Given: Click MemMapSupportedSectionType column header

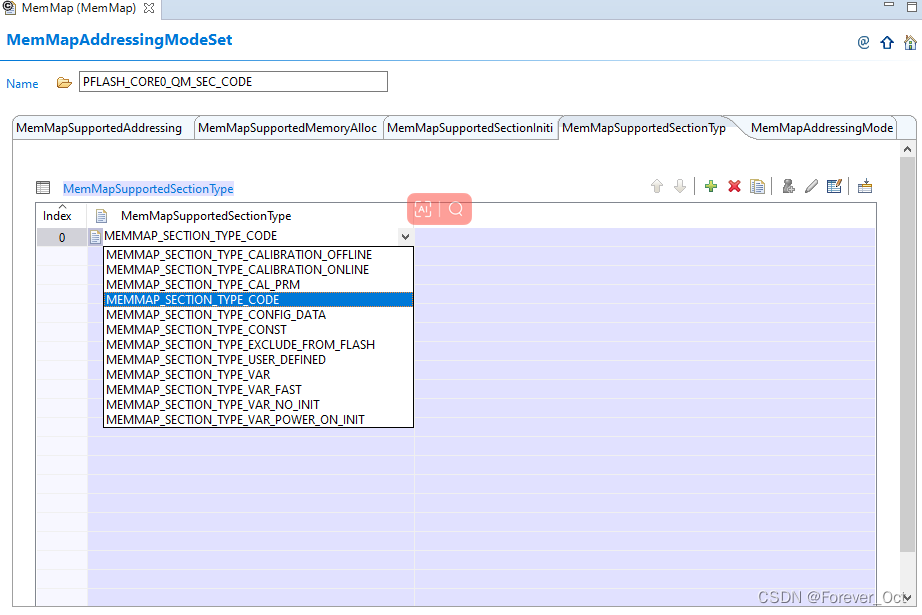Looking at the screenshot, I should [250, 216].
